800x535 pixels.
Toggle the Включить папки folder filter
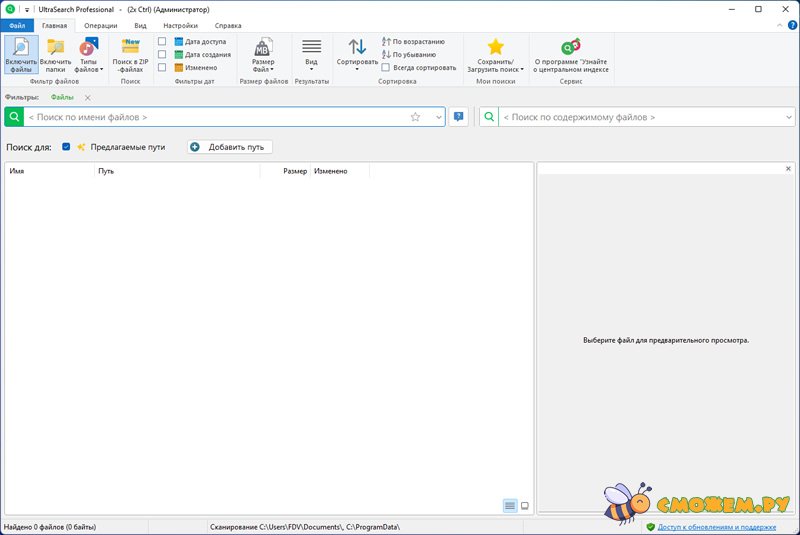point(55,48)
